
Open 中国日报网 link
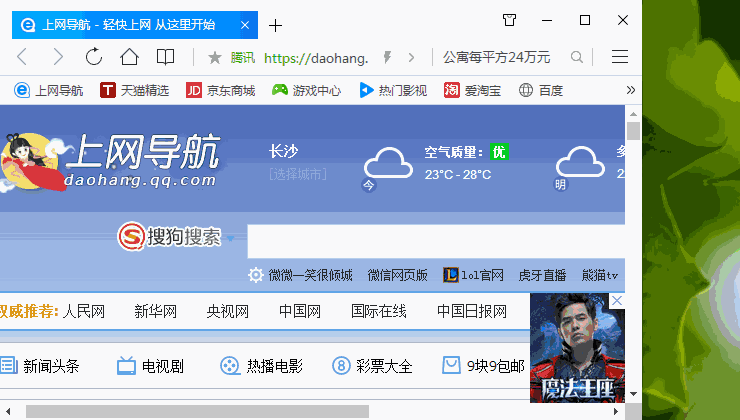tap(472, 311)
